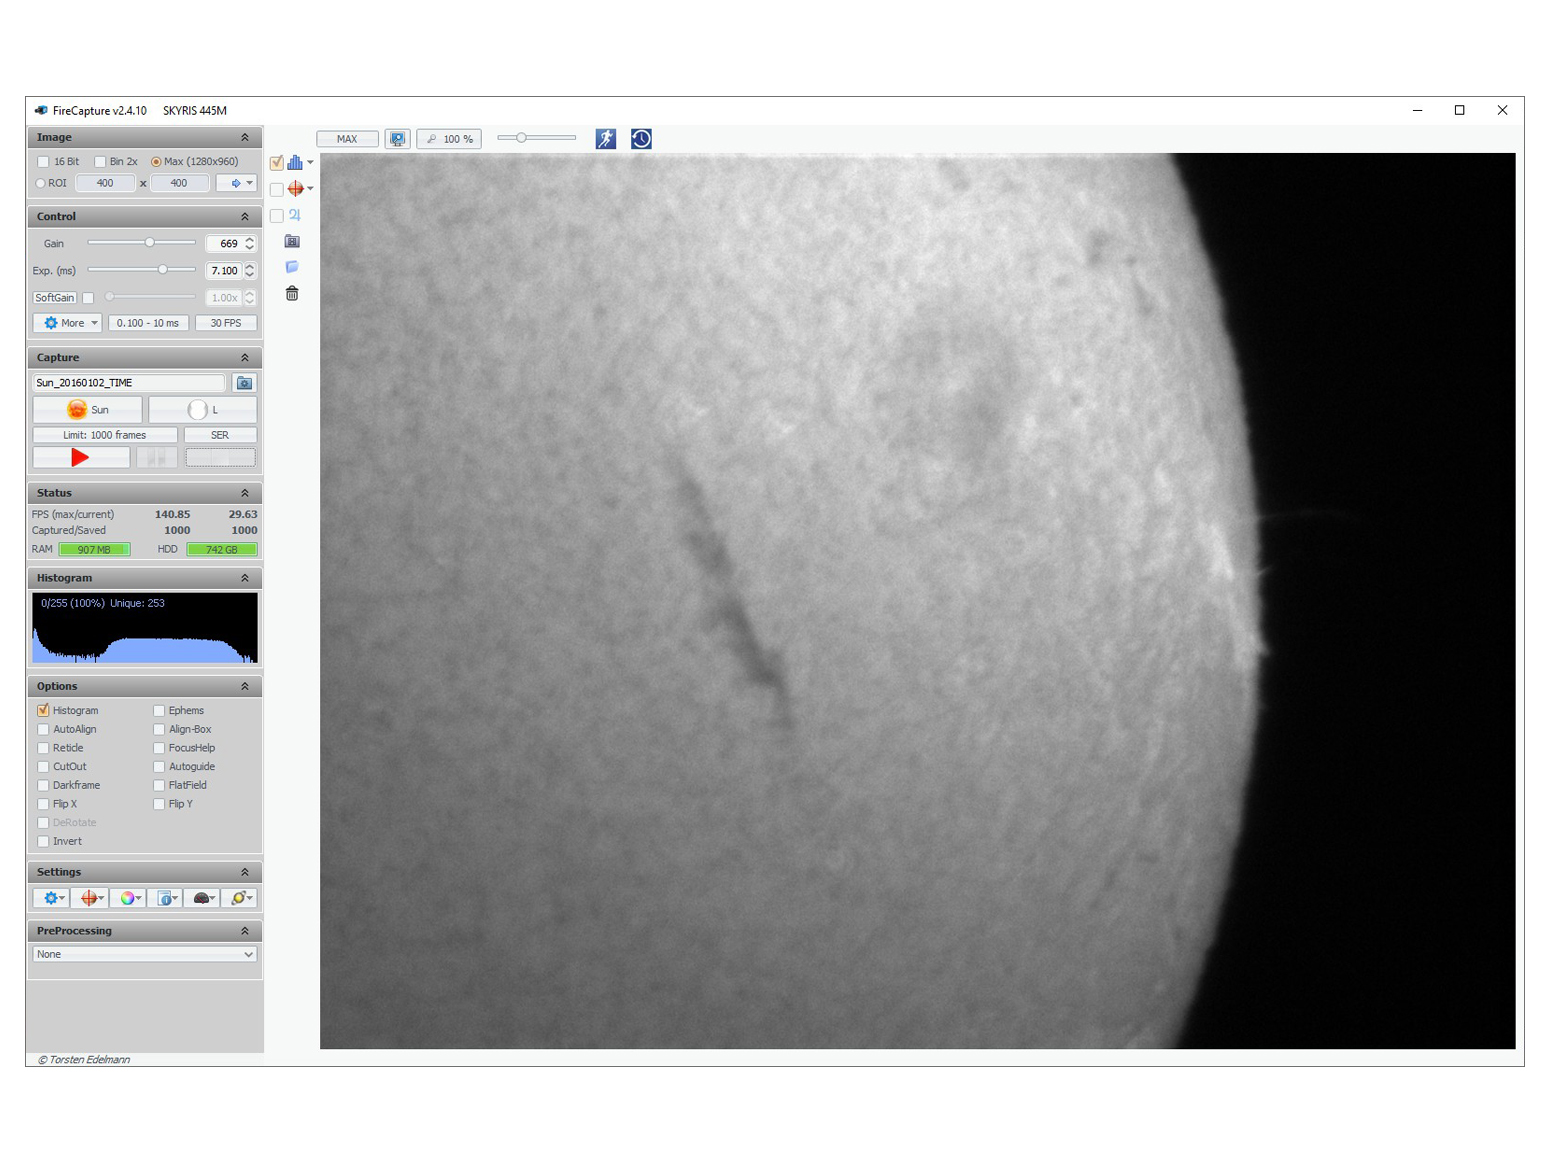Collapse the Status panel
Viewport: 1550px width, 1164px height.
point(245,493)
